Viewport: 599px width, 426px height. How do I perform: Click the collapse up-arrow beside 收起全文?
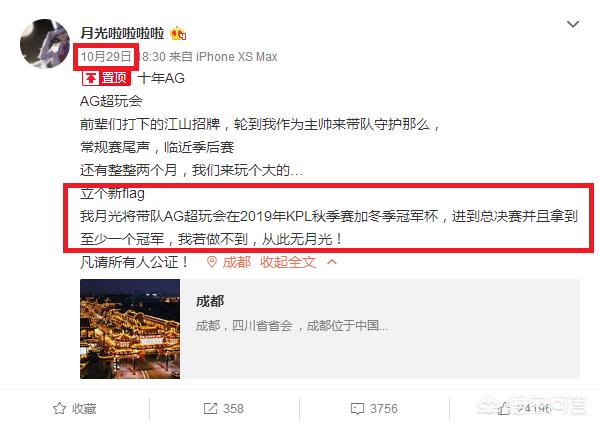[332, 262]
